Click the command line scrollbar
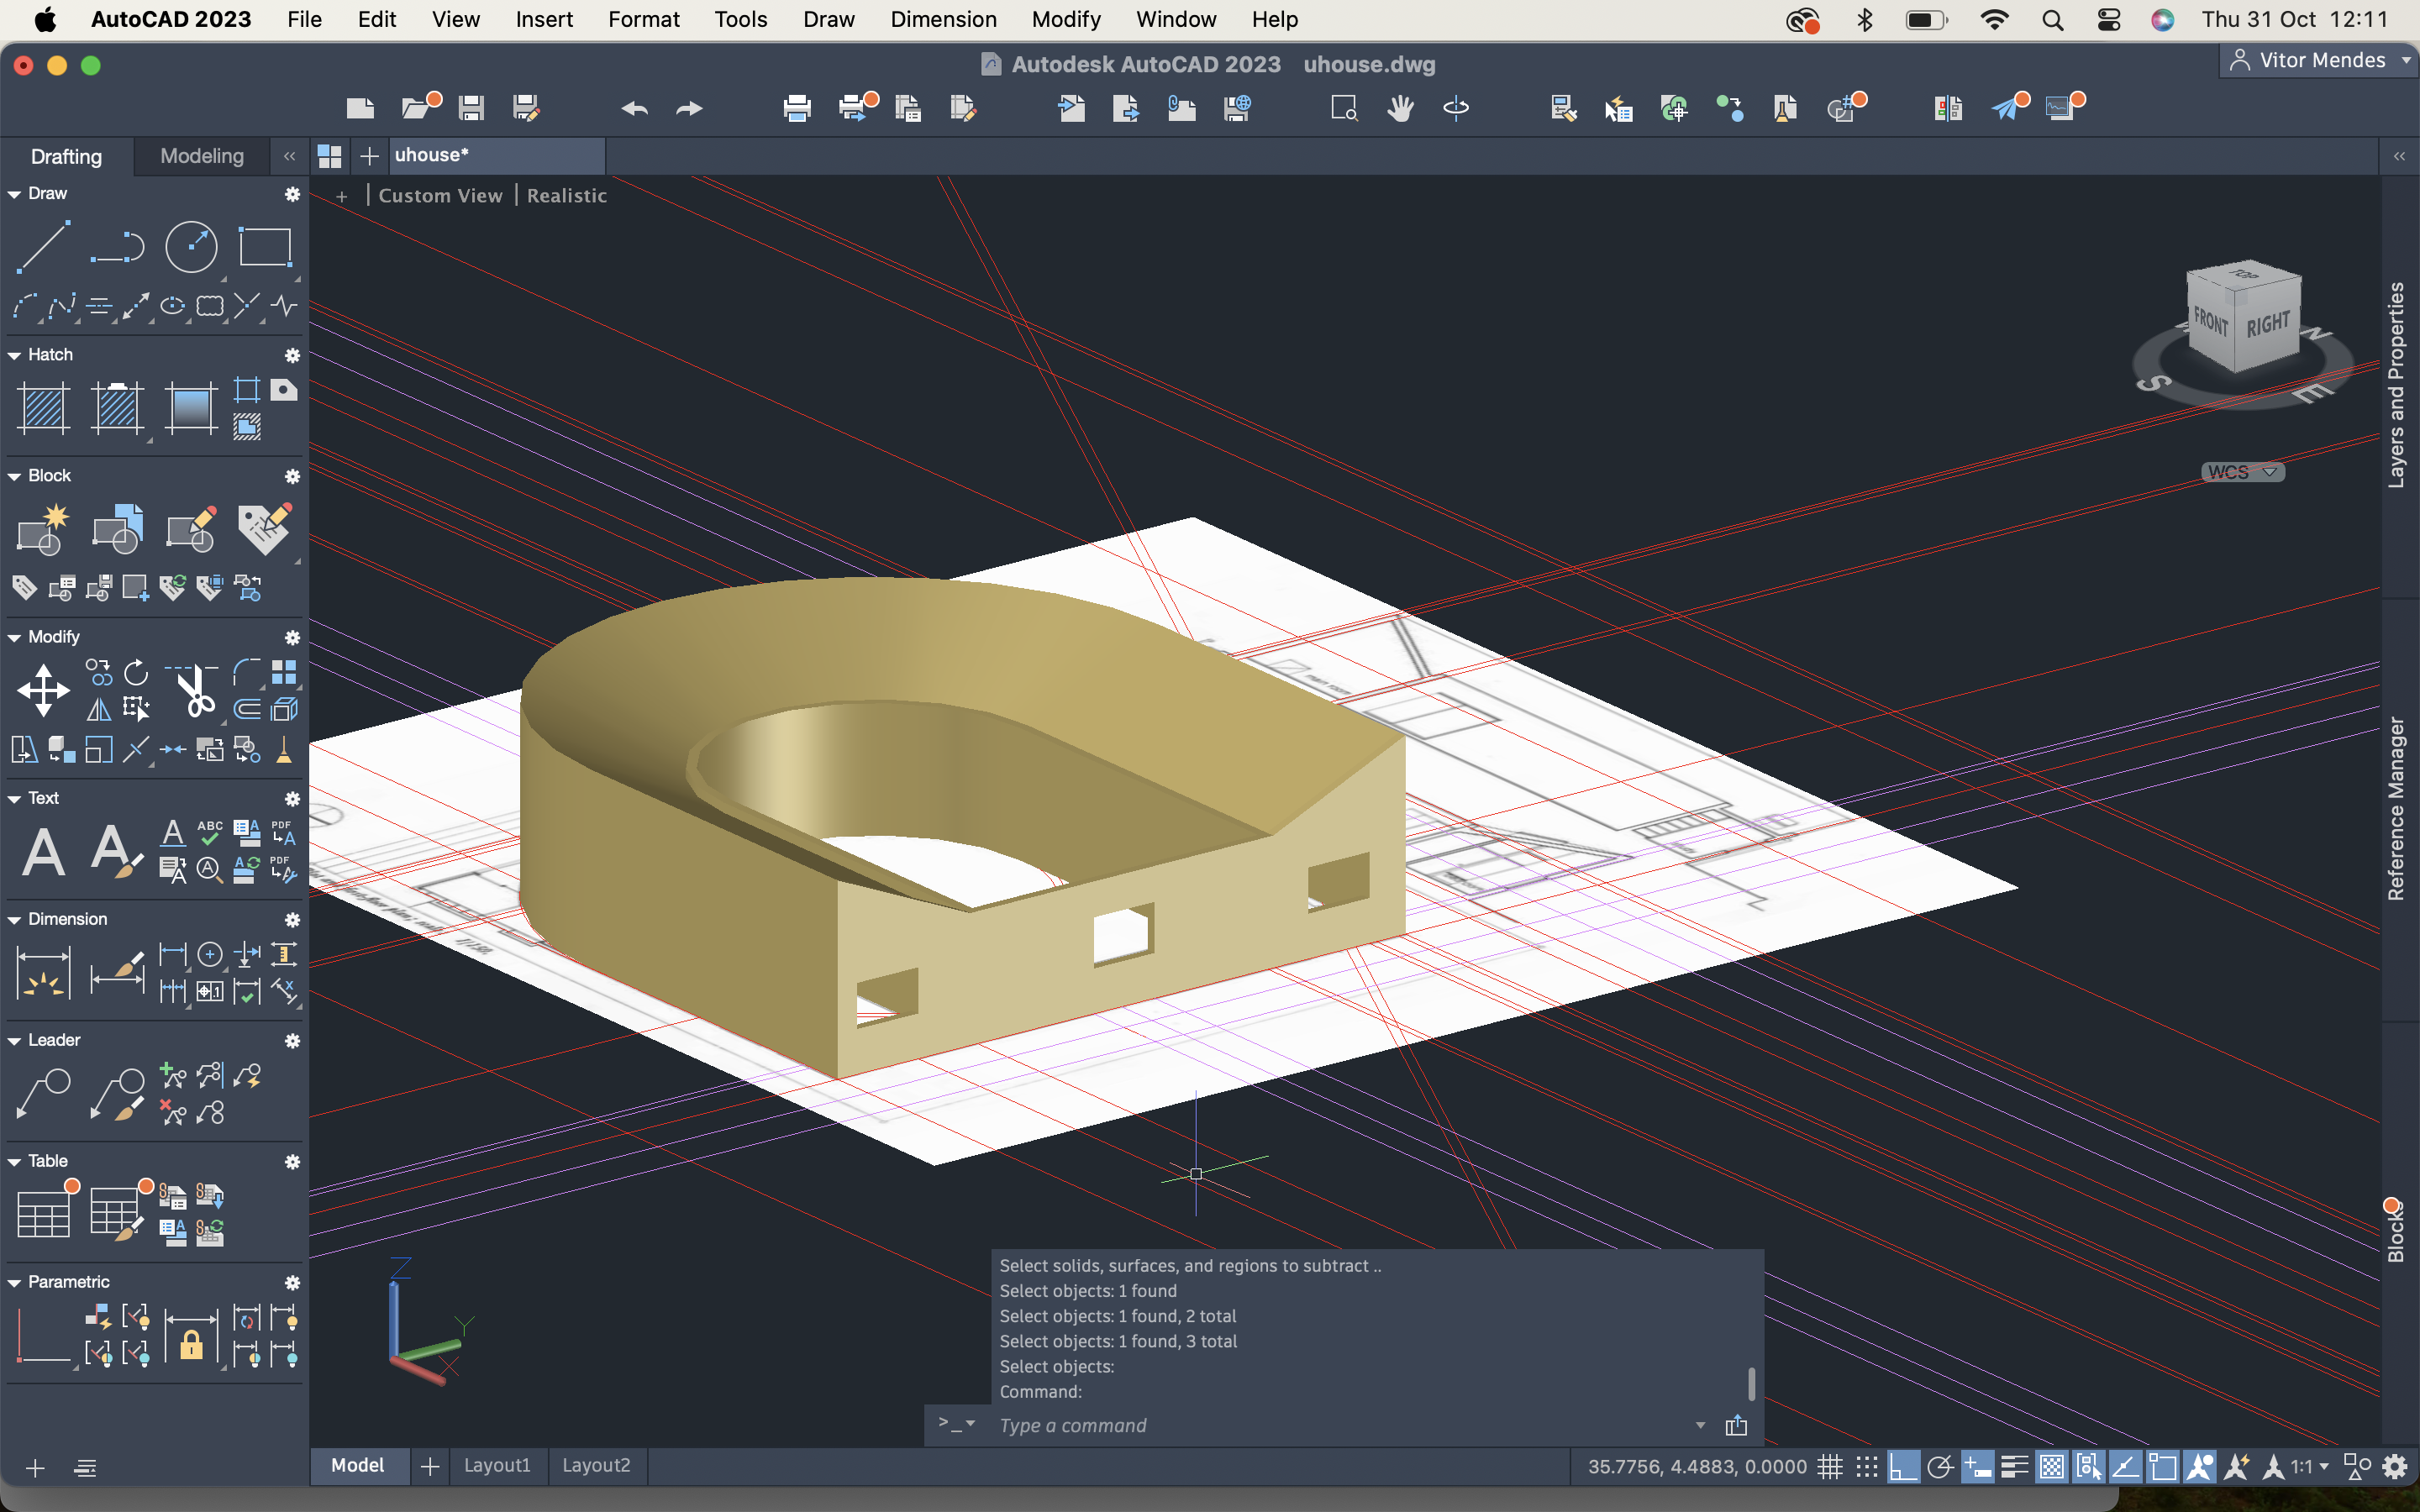The width and height of the screenshot is (2420, 1512). [x=1751, y=1384]
